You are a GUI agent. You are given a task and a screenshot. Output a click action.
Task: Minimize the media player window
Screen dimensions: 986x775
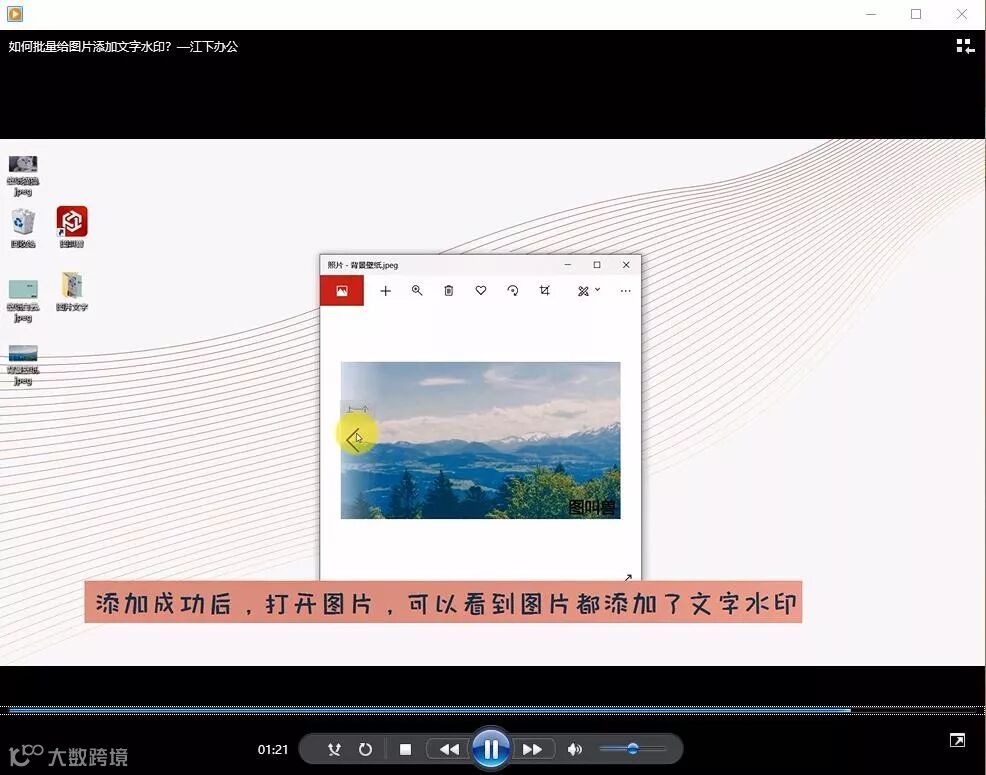tap(871, 14)
